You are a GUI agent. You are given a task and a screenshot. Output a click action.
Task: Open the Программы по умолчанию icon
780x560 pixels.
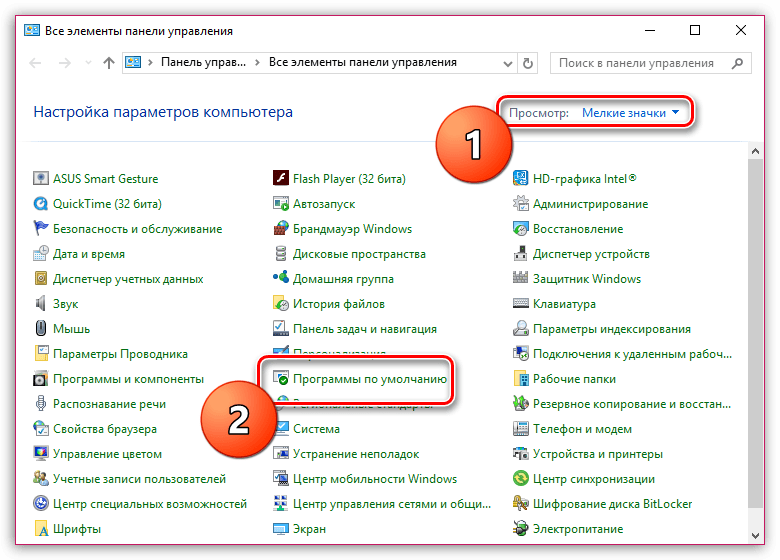281,378
